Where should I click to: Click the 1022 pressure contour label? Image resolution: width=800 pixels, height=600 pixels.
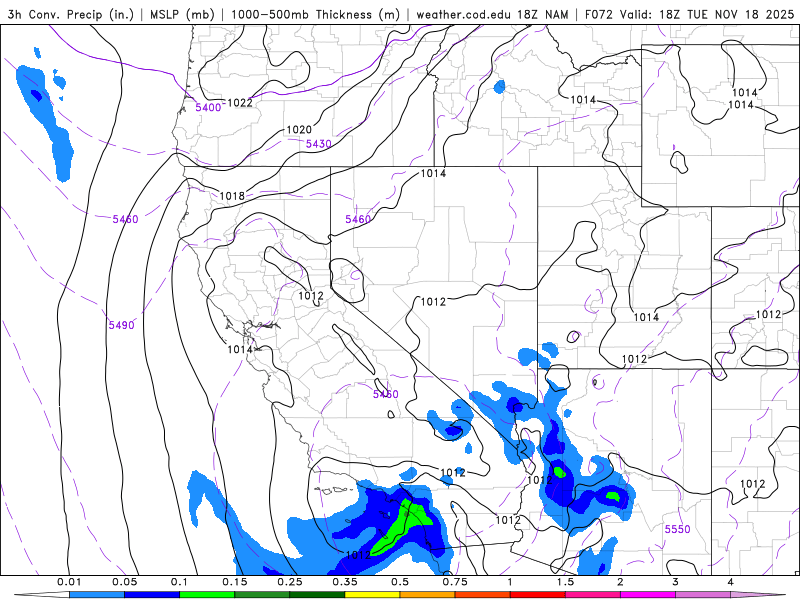(240, 103)
